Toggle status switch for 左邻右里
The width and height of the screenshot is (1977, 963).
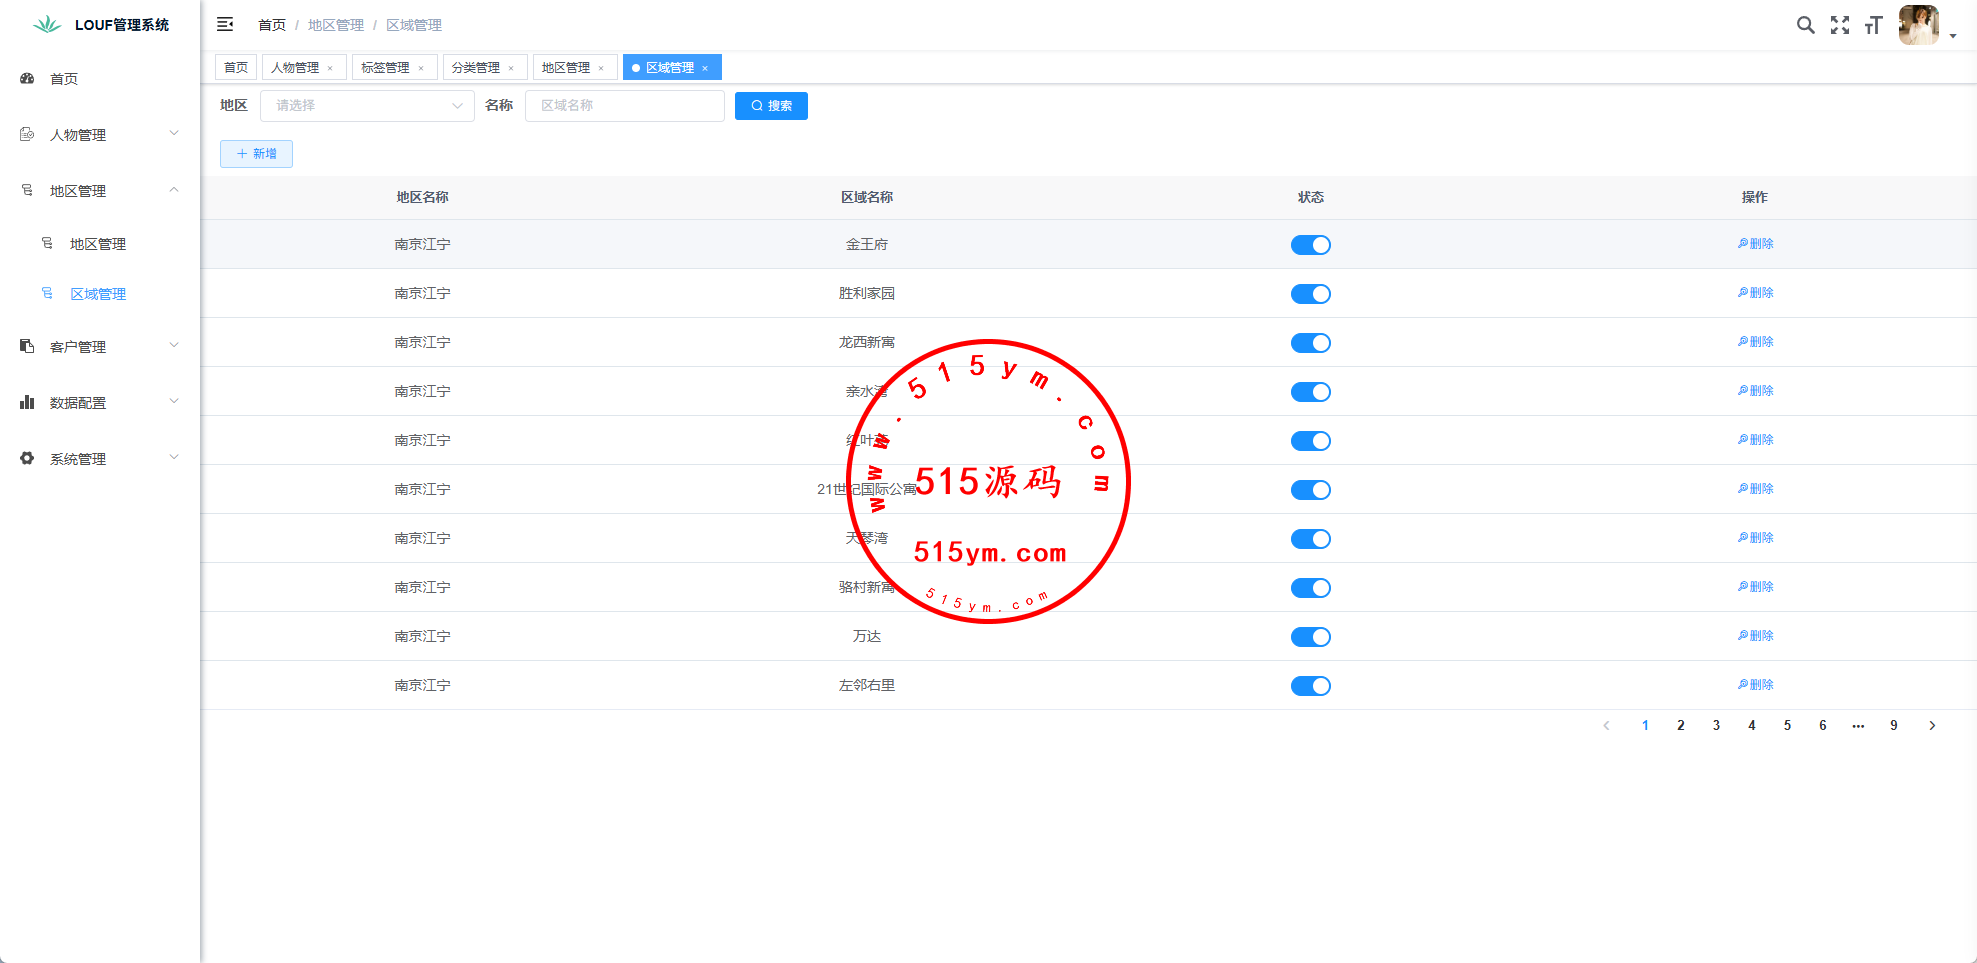(x=1310, y=686)
